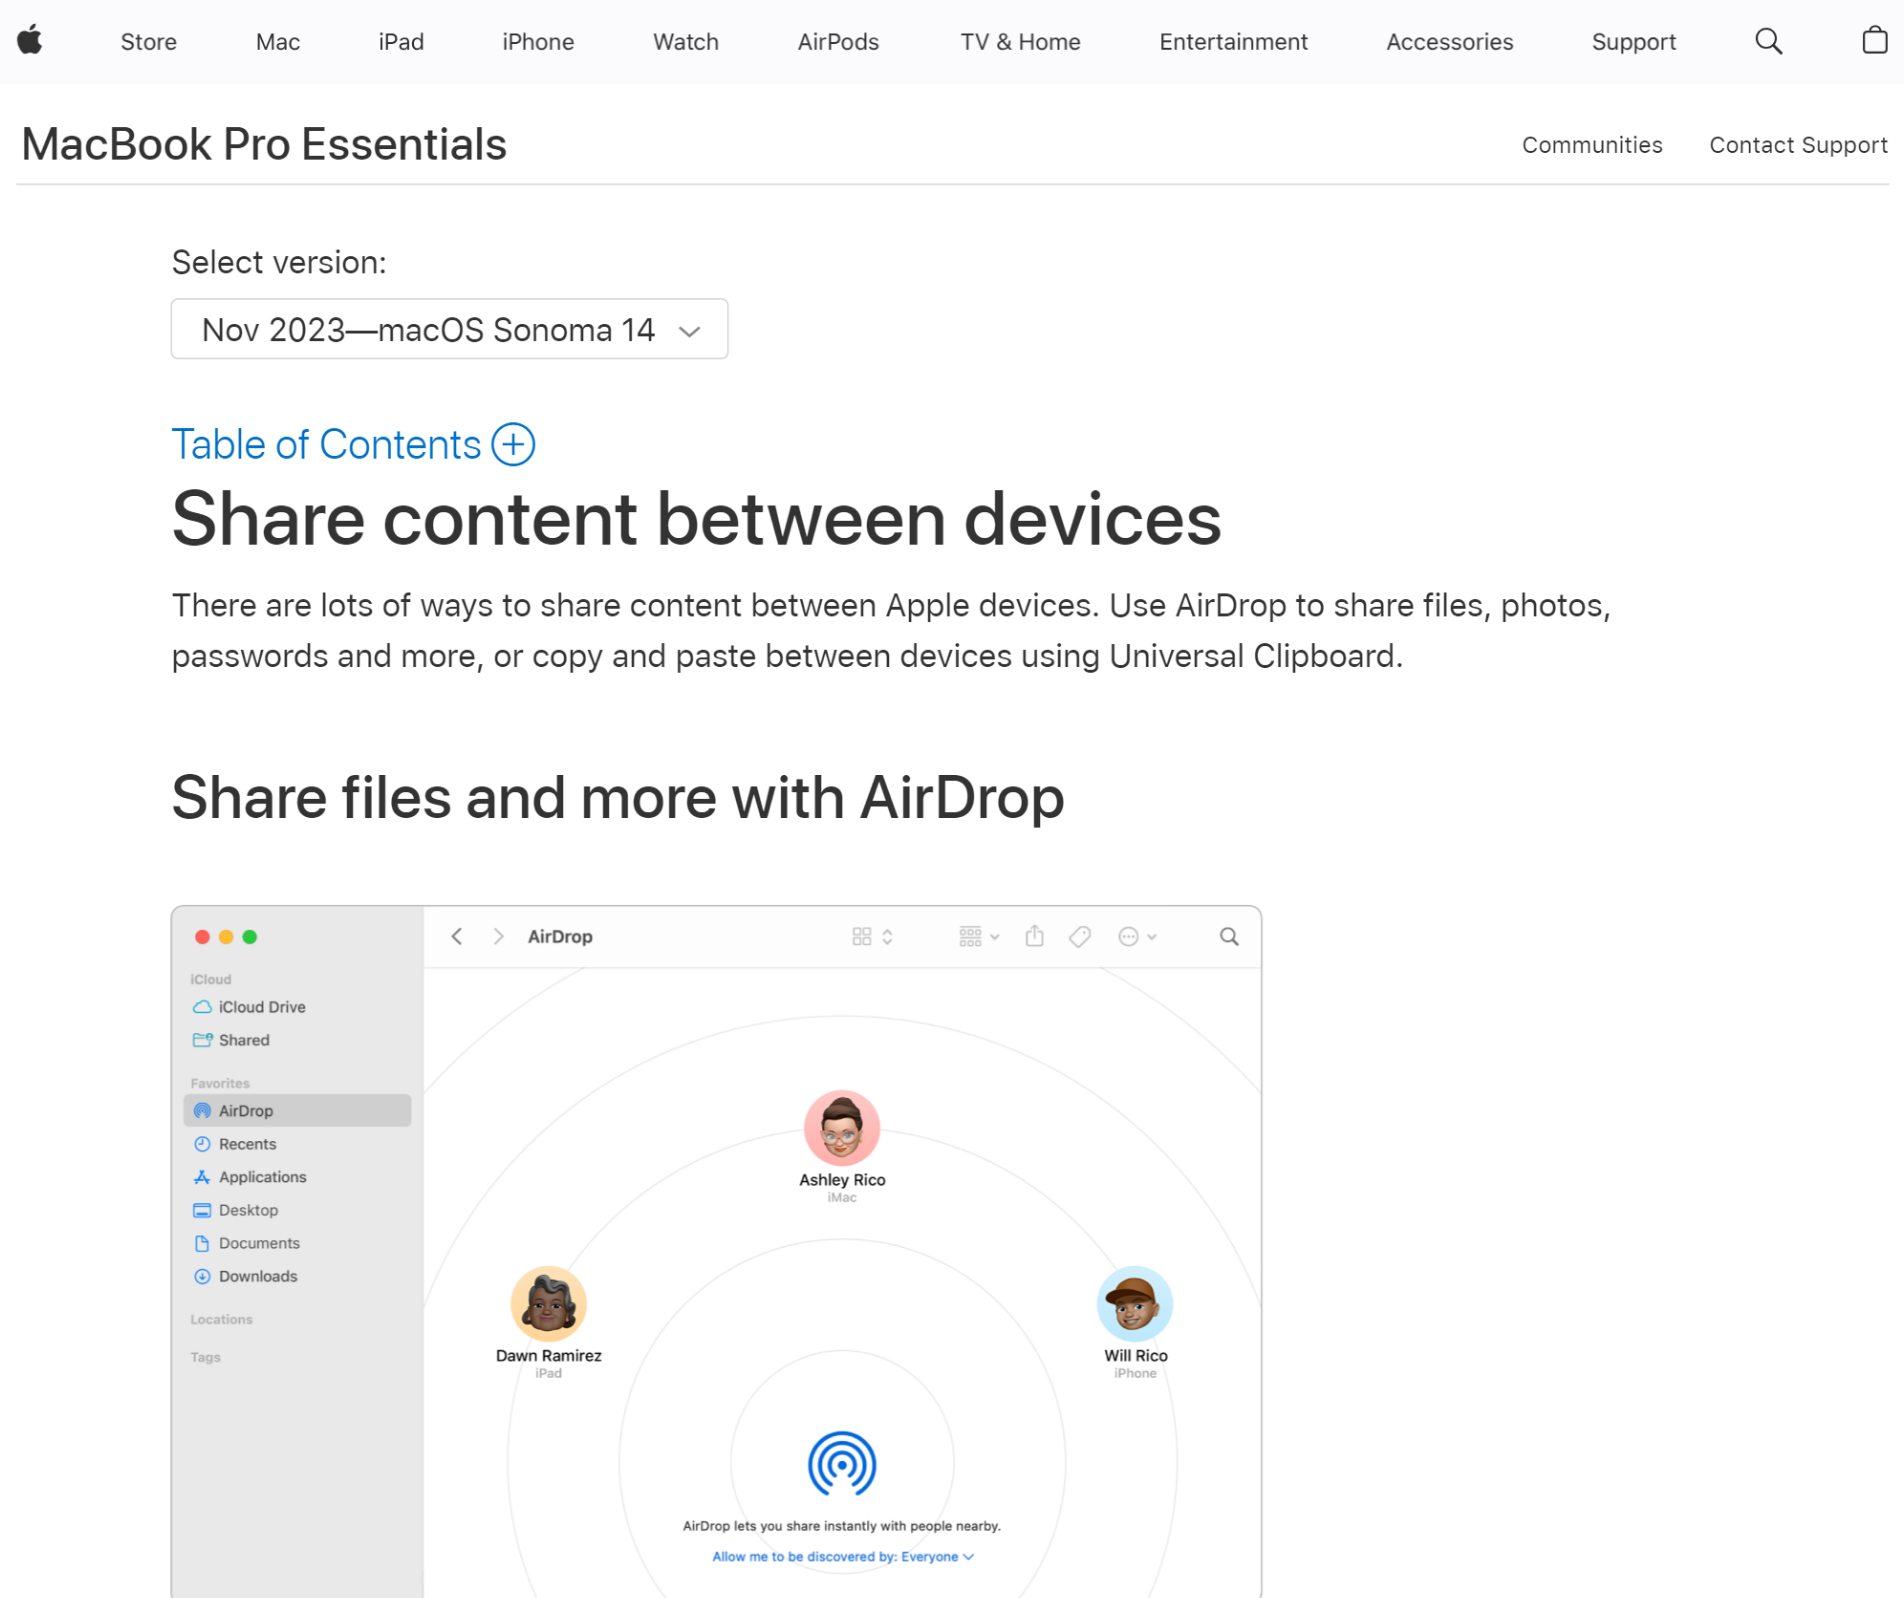Open the TV & Home menu
The image size is (1904, 1598).
[1020, 42]
